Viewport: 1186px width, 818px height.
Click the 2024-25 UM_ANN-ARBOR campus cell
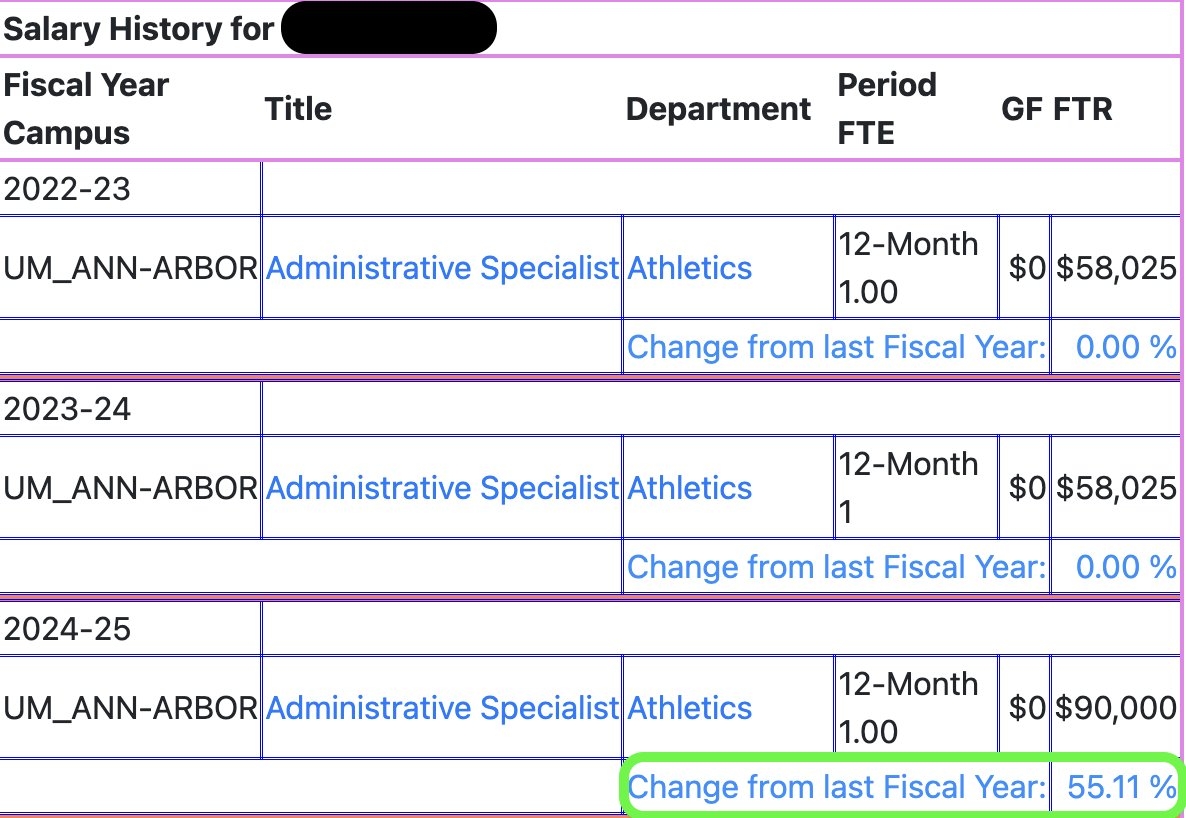130,708
